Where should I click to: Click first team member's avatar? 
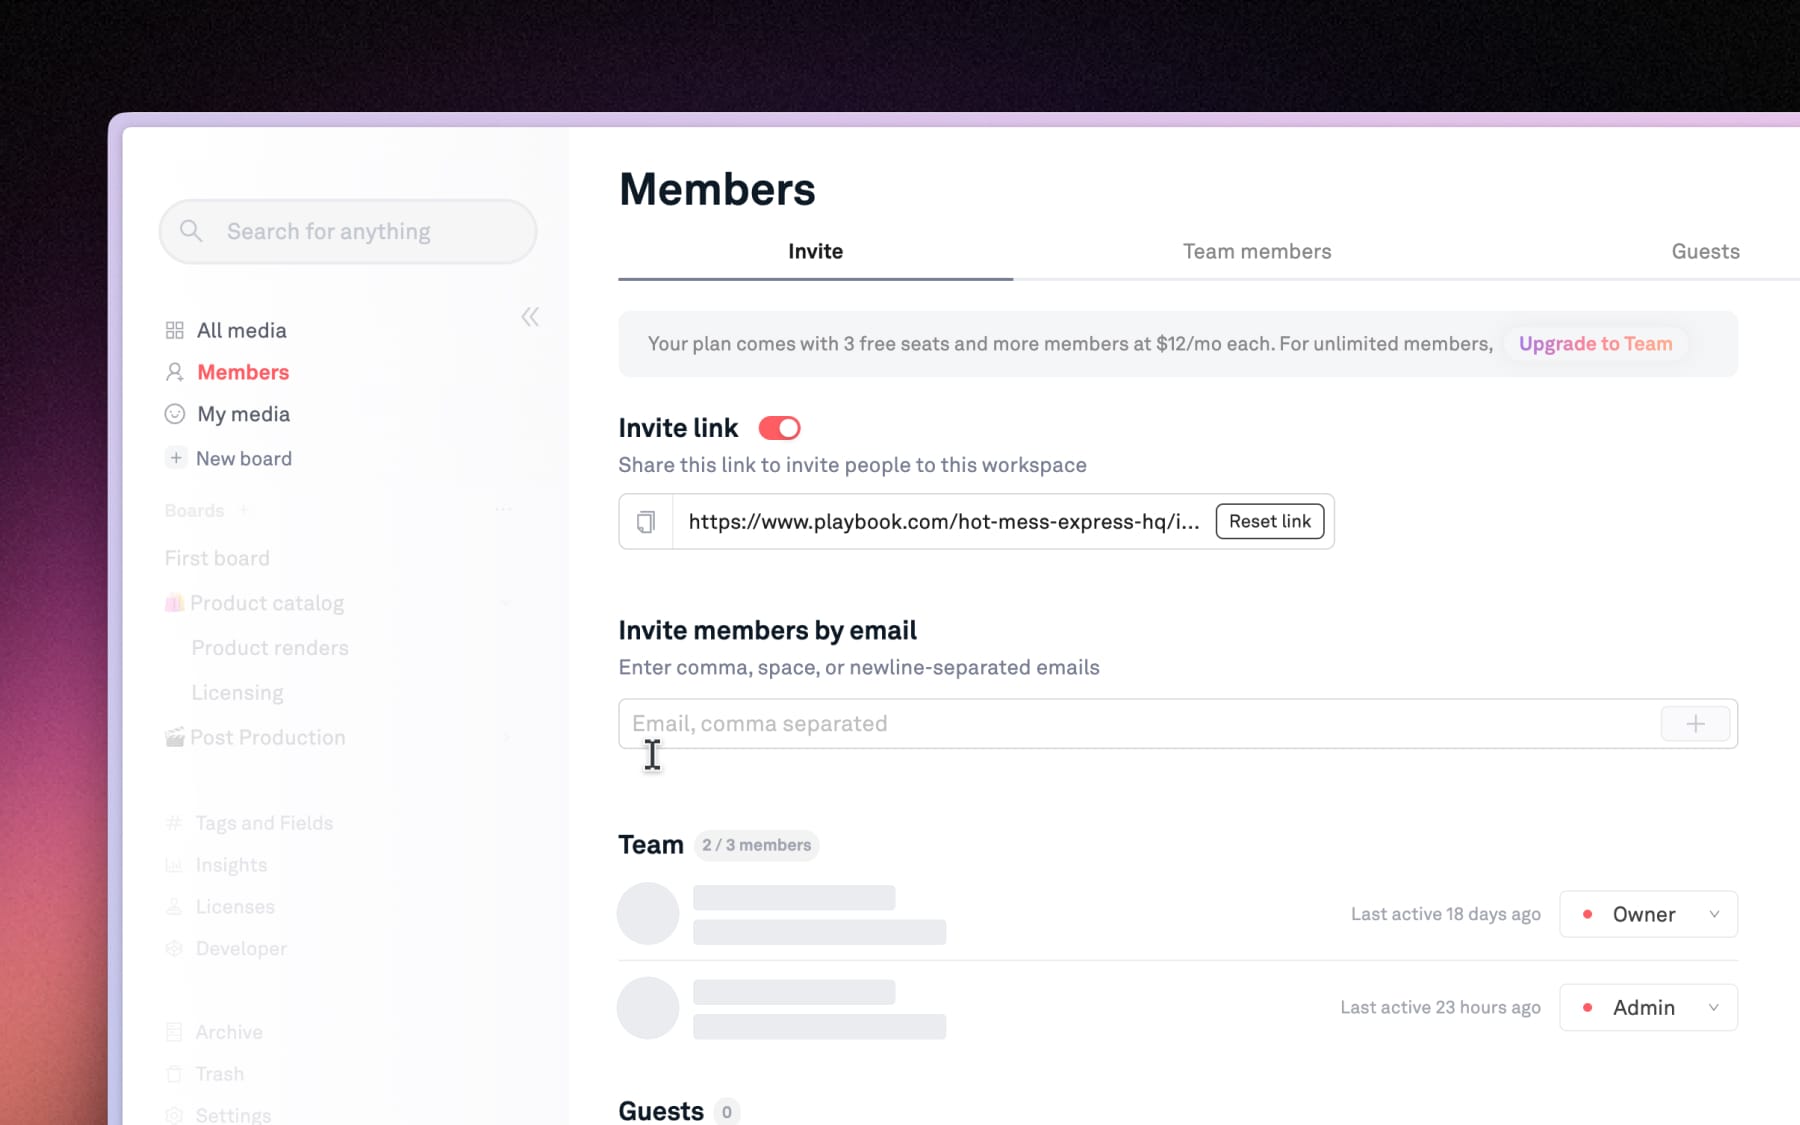click(x=648, y=913)
